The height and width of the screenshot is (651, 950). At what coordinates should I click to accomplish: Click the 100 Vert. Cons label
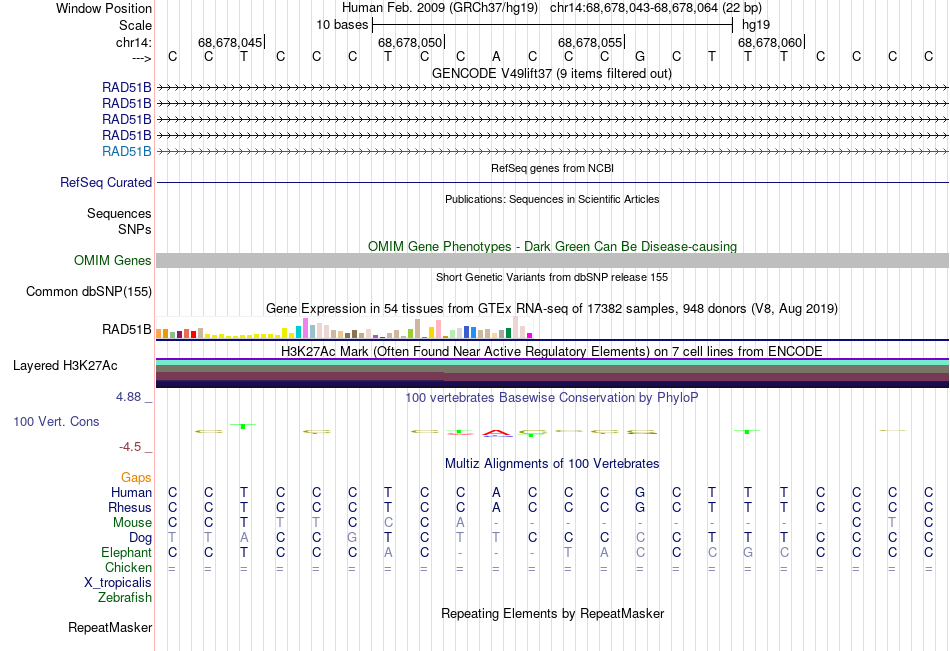(56, 422)
